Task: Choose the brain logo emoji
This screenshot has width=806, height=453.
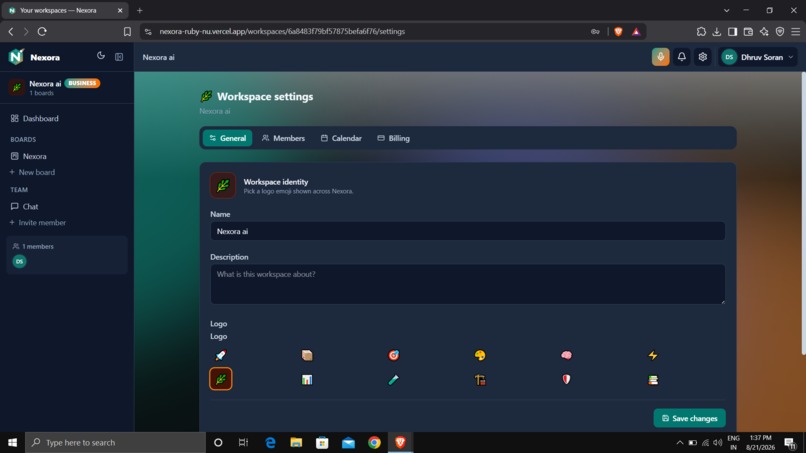Action: point(566,355)
